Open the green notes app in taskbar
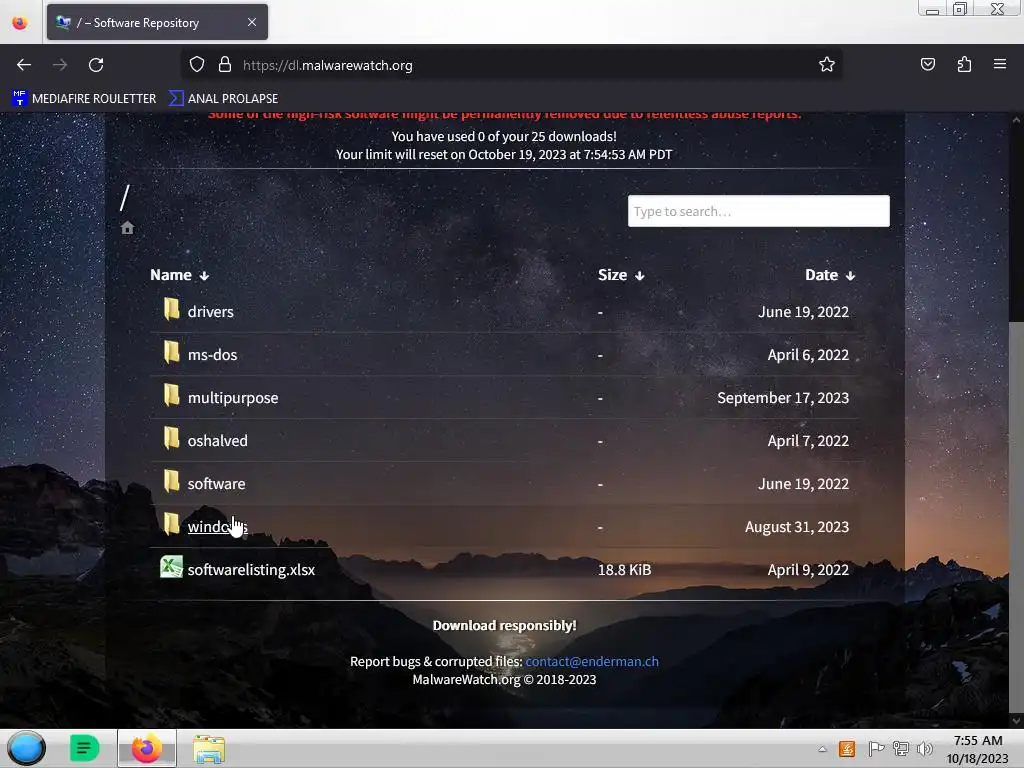The height and width of the screenshot is (768, 1024). click(x=85, y=748)
